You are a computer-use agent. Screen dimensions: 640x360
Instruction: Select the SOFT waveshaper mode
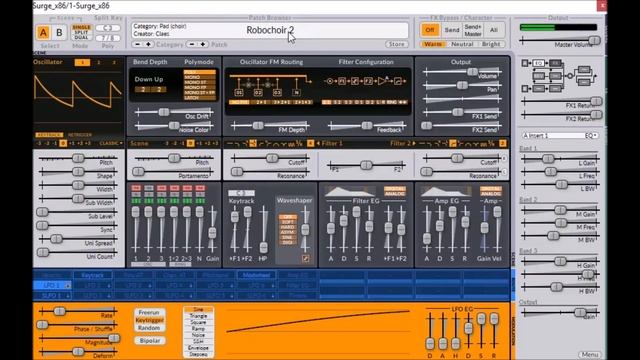[287, 222]
